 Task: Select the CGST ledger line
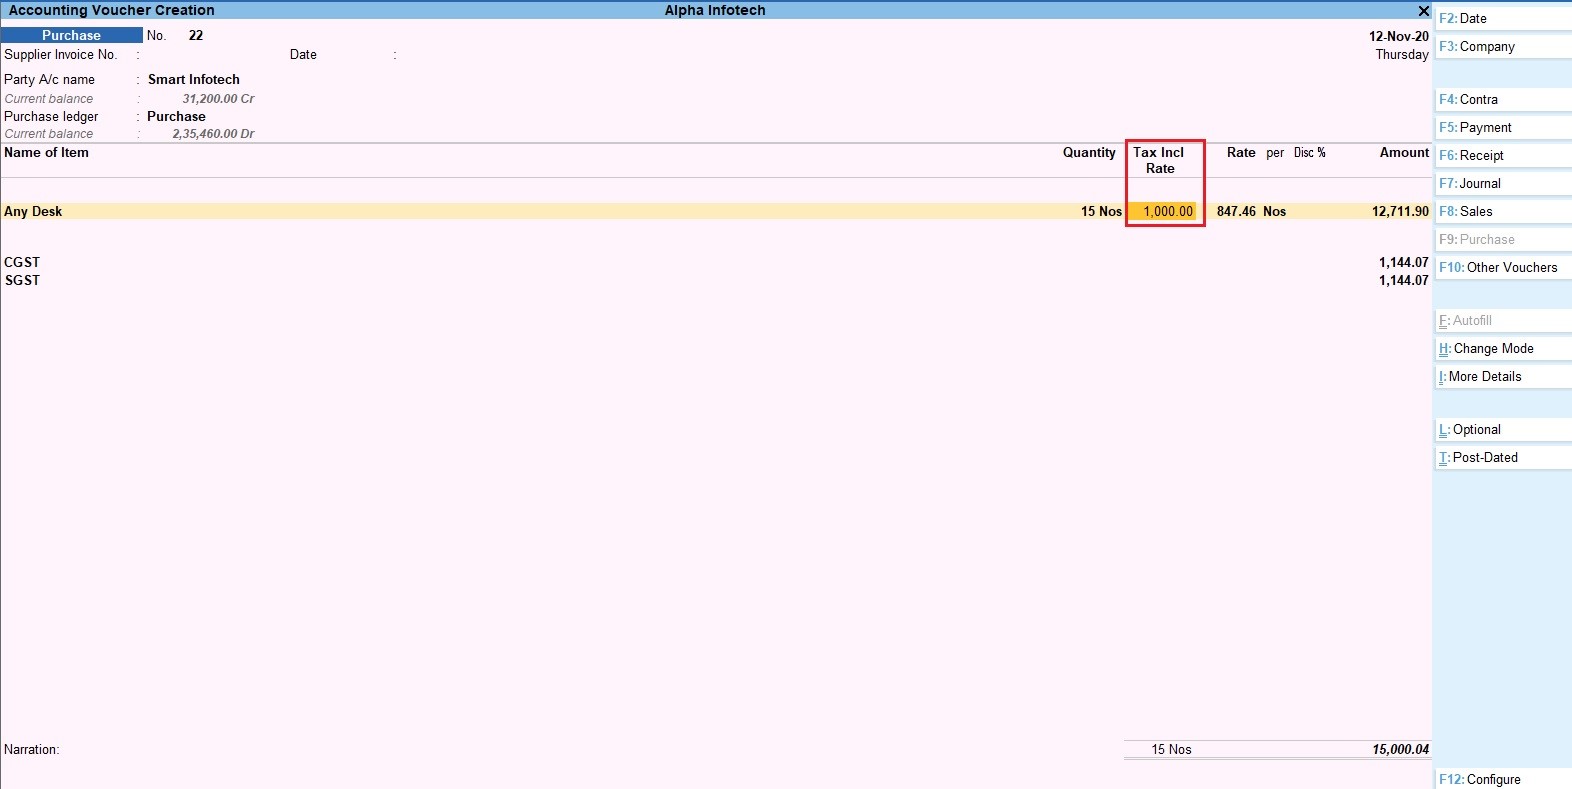click(x=22, y=263)
